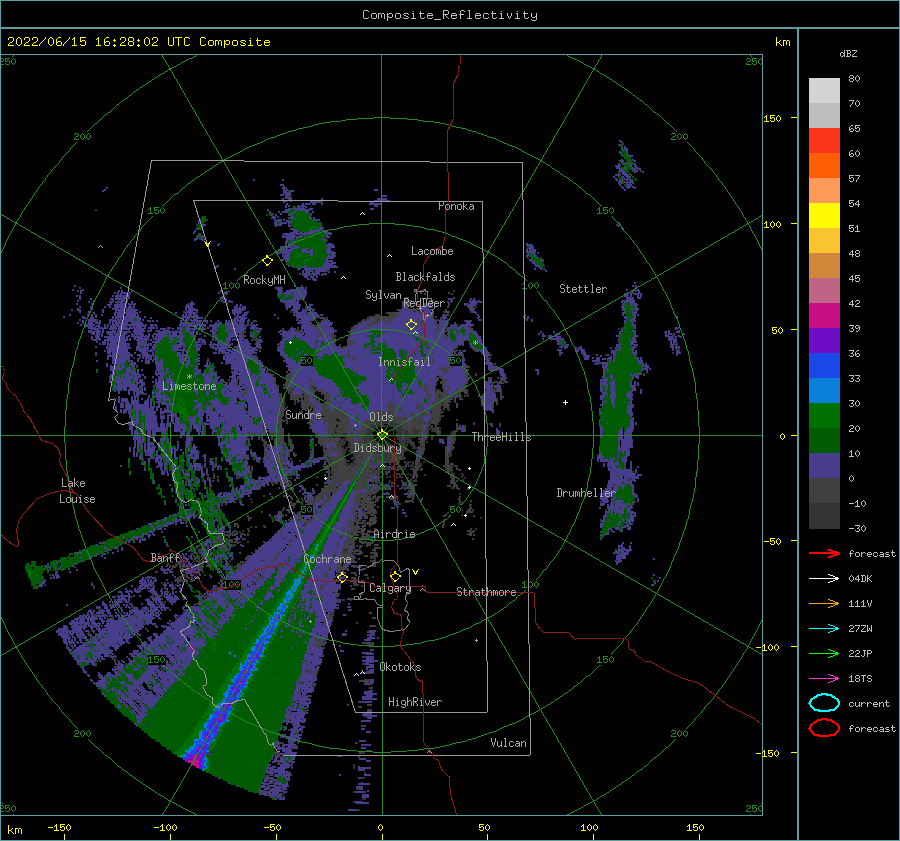Click the -150 value on bottom axis
Screen dimensions: 900x841
click(x=59, y=827)
